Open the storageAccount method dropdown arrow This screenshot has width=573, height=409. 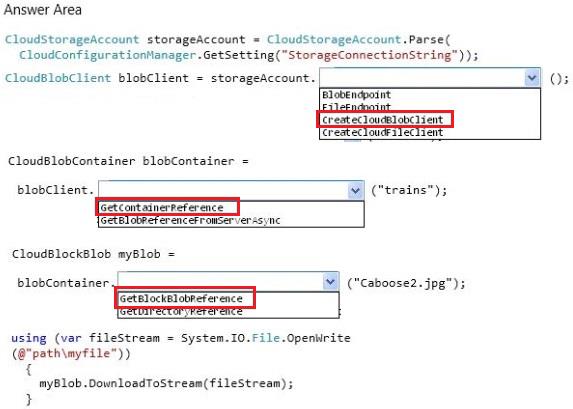[532, 78]
